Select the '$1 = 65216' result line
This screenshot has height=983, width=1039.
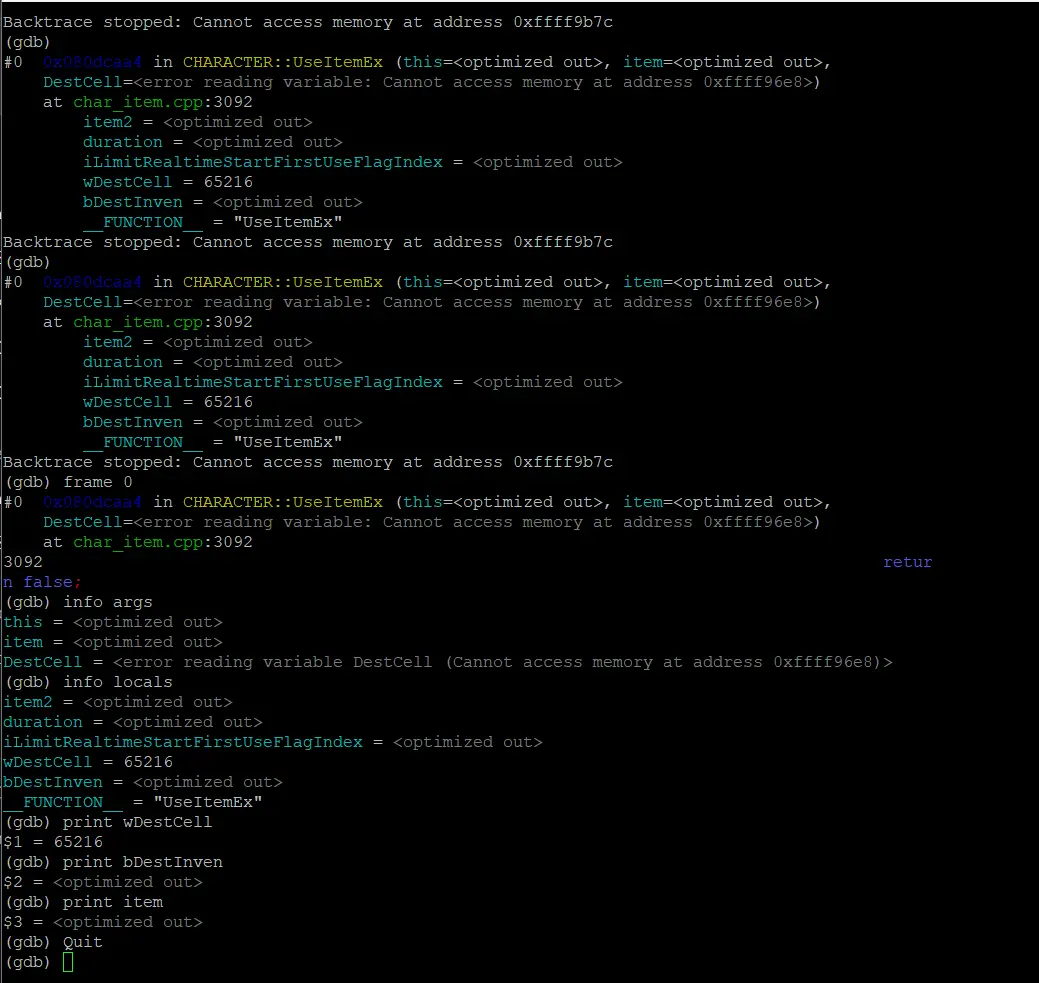tap(53, 842)
